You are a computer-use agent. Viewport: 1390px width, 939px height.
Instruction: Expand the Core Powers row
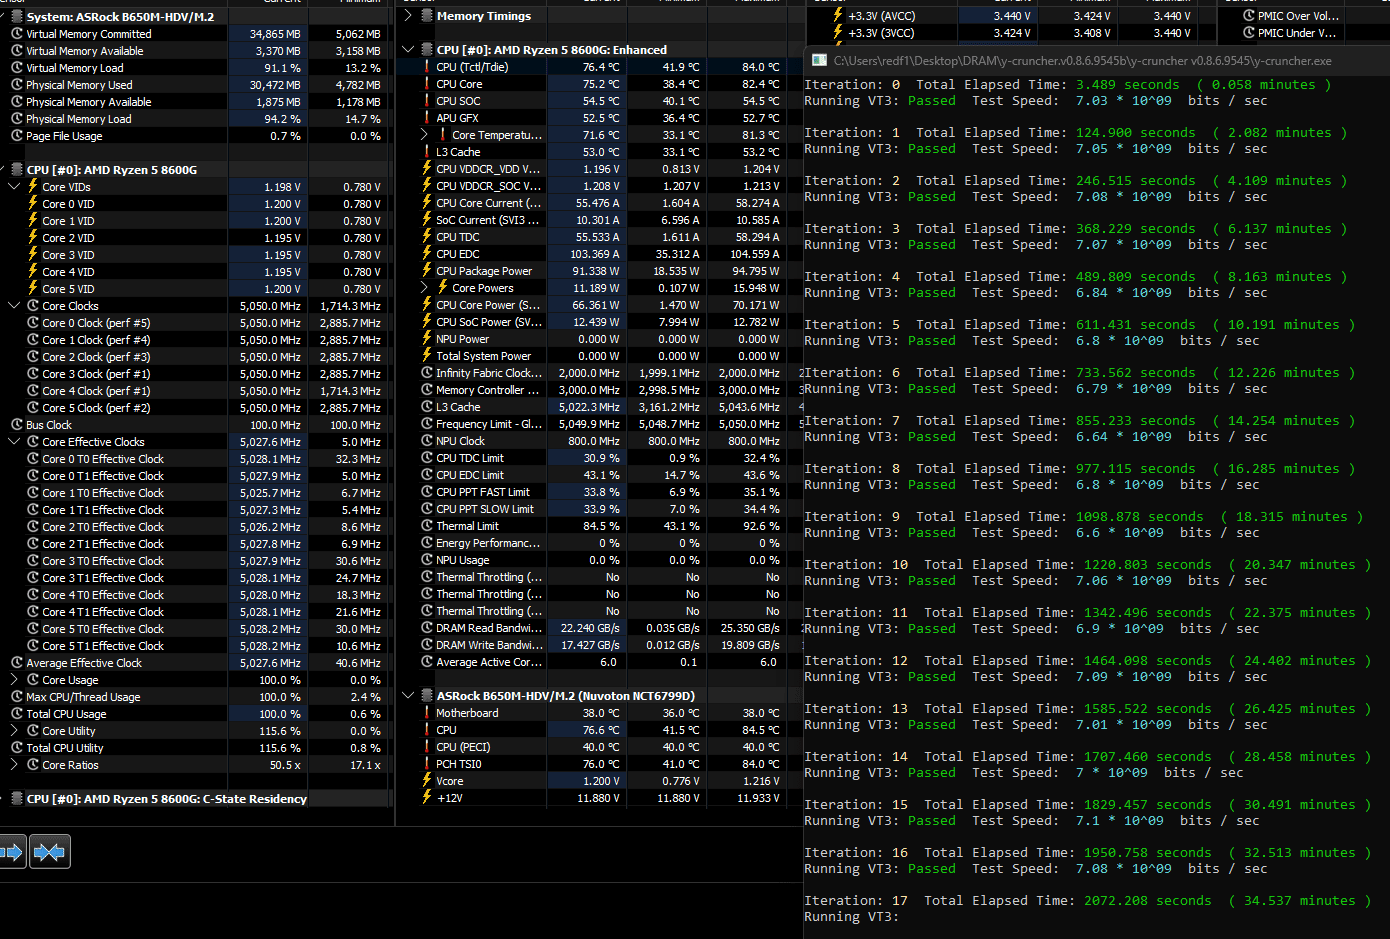pyautogui.click(x=424, y=288)
